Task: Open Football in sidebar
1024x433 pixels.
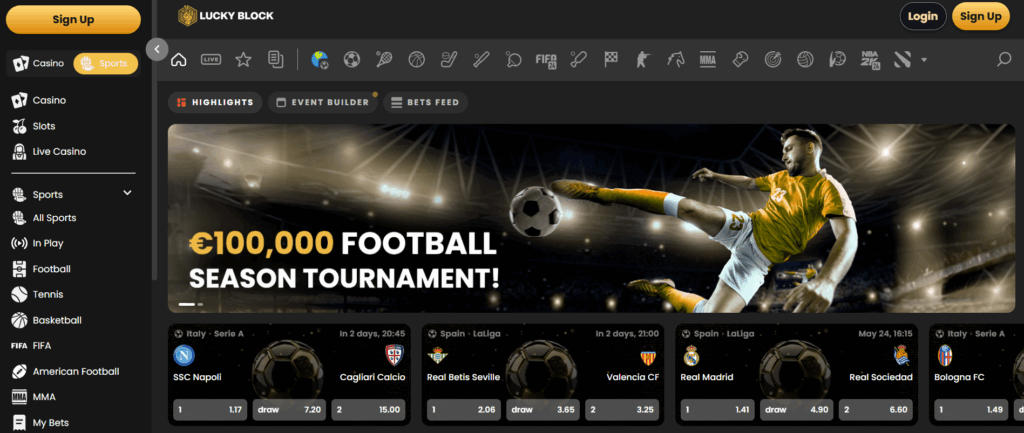Action: (41, 269)
